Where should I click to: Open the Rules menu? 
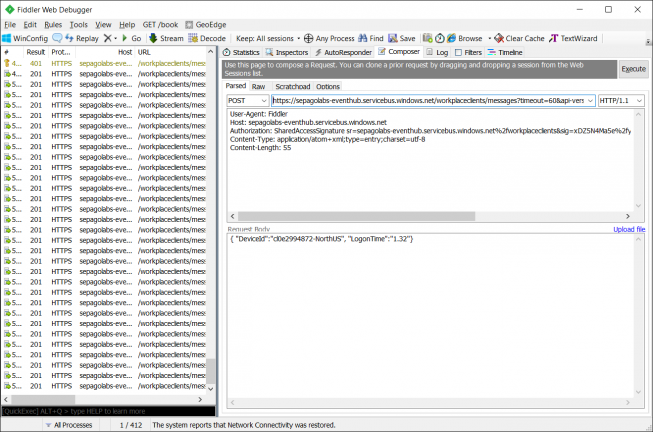point(53,24)
